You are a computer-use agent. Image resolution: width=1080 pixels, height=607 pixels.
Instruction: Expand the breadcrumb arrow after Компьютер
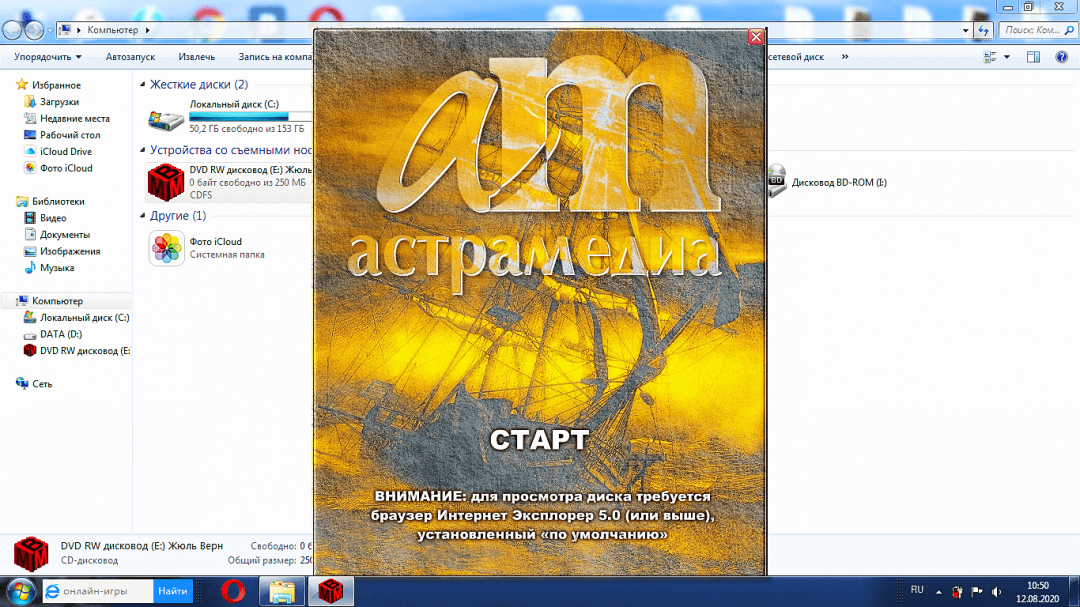[x=147, y=30]
